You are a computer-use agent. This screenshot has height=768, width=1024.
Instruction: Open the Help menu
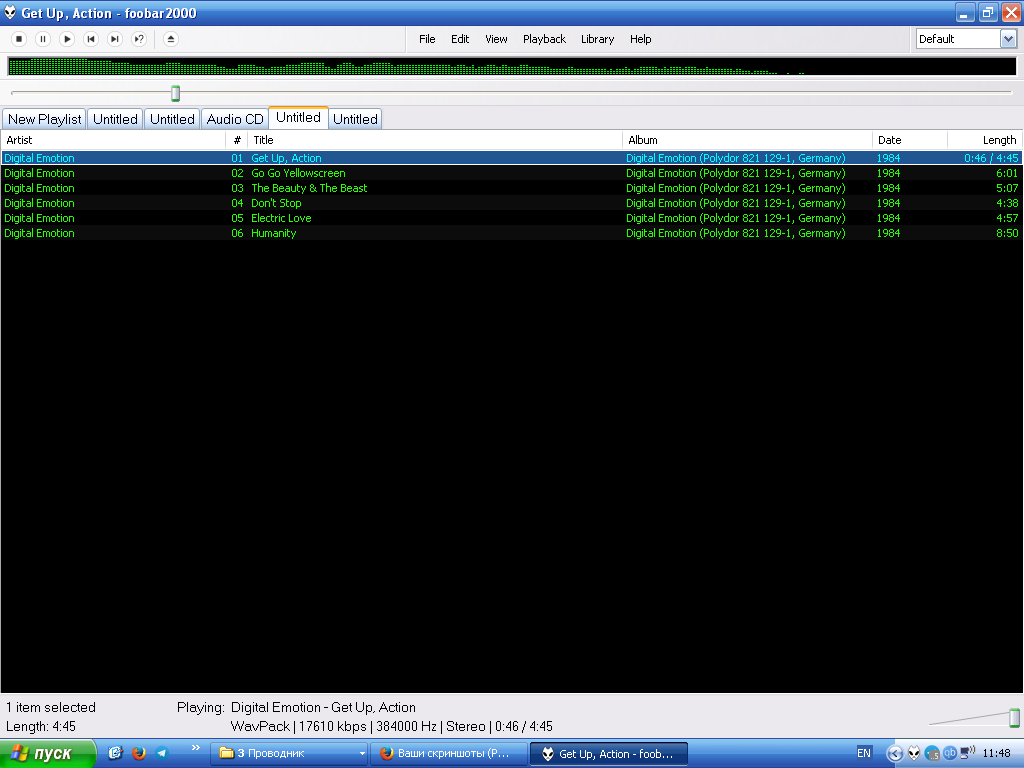pos(641,39)
